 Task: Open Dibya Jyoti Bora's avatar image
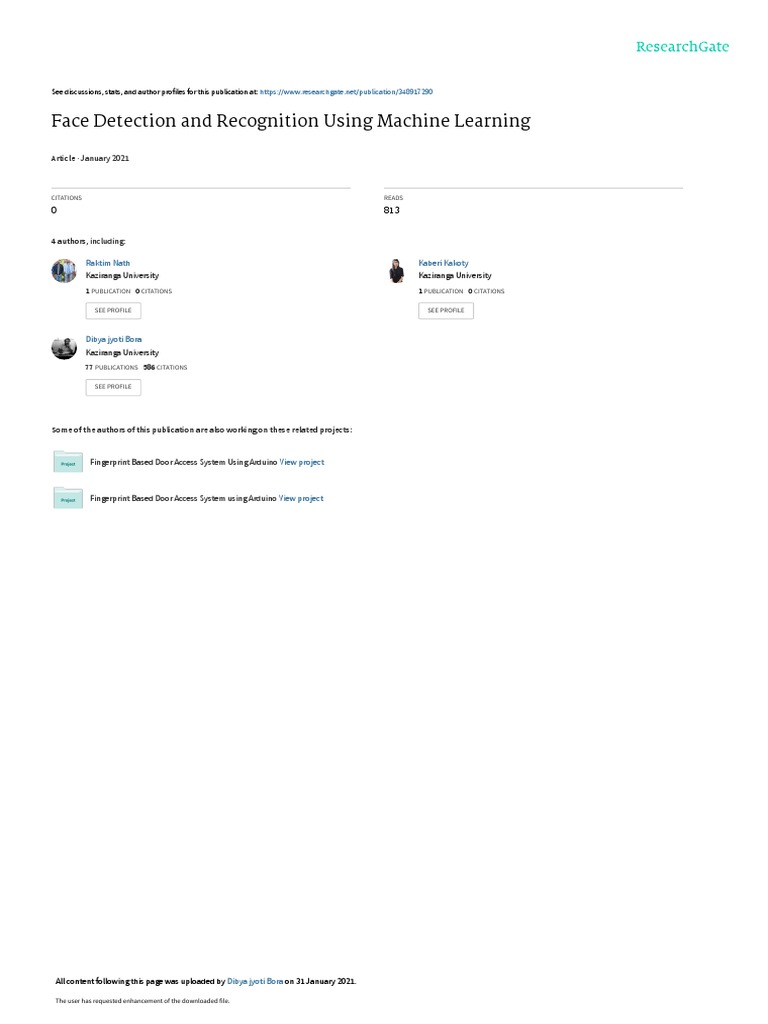64,347
